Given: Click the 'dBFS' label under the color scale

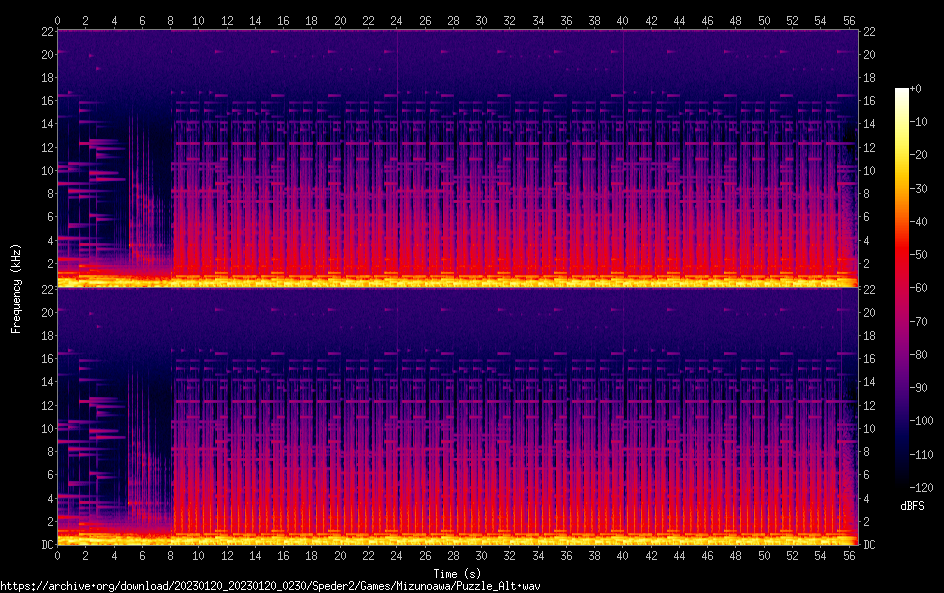Looking at the screenshot, I should pos(911,506).
